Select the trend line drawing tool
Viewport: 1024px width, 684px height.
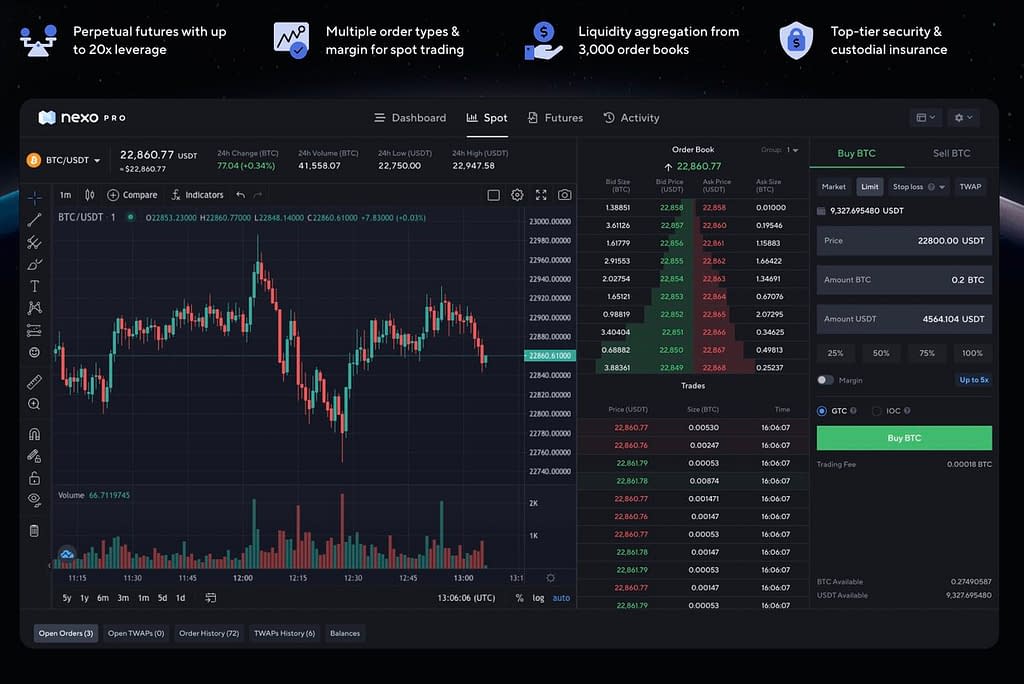[x=35, y=220]
